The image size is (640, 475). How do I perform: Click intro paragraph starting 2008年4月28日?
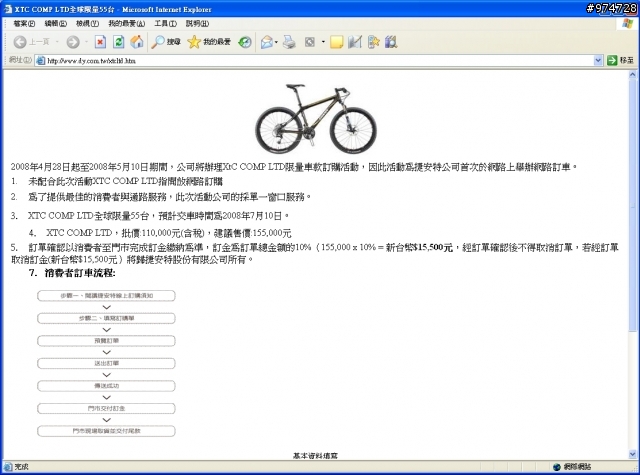click(295, 167)
